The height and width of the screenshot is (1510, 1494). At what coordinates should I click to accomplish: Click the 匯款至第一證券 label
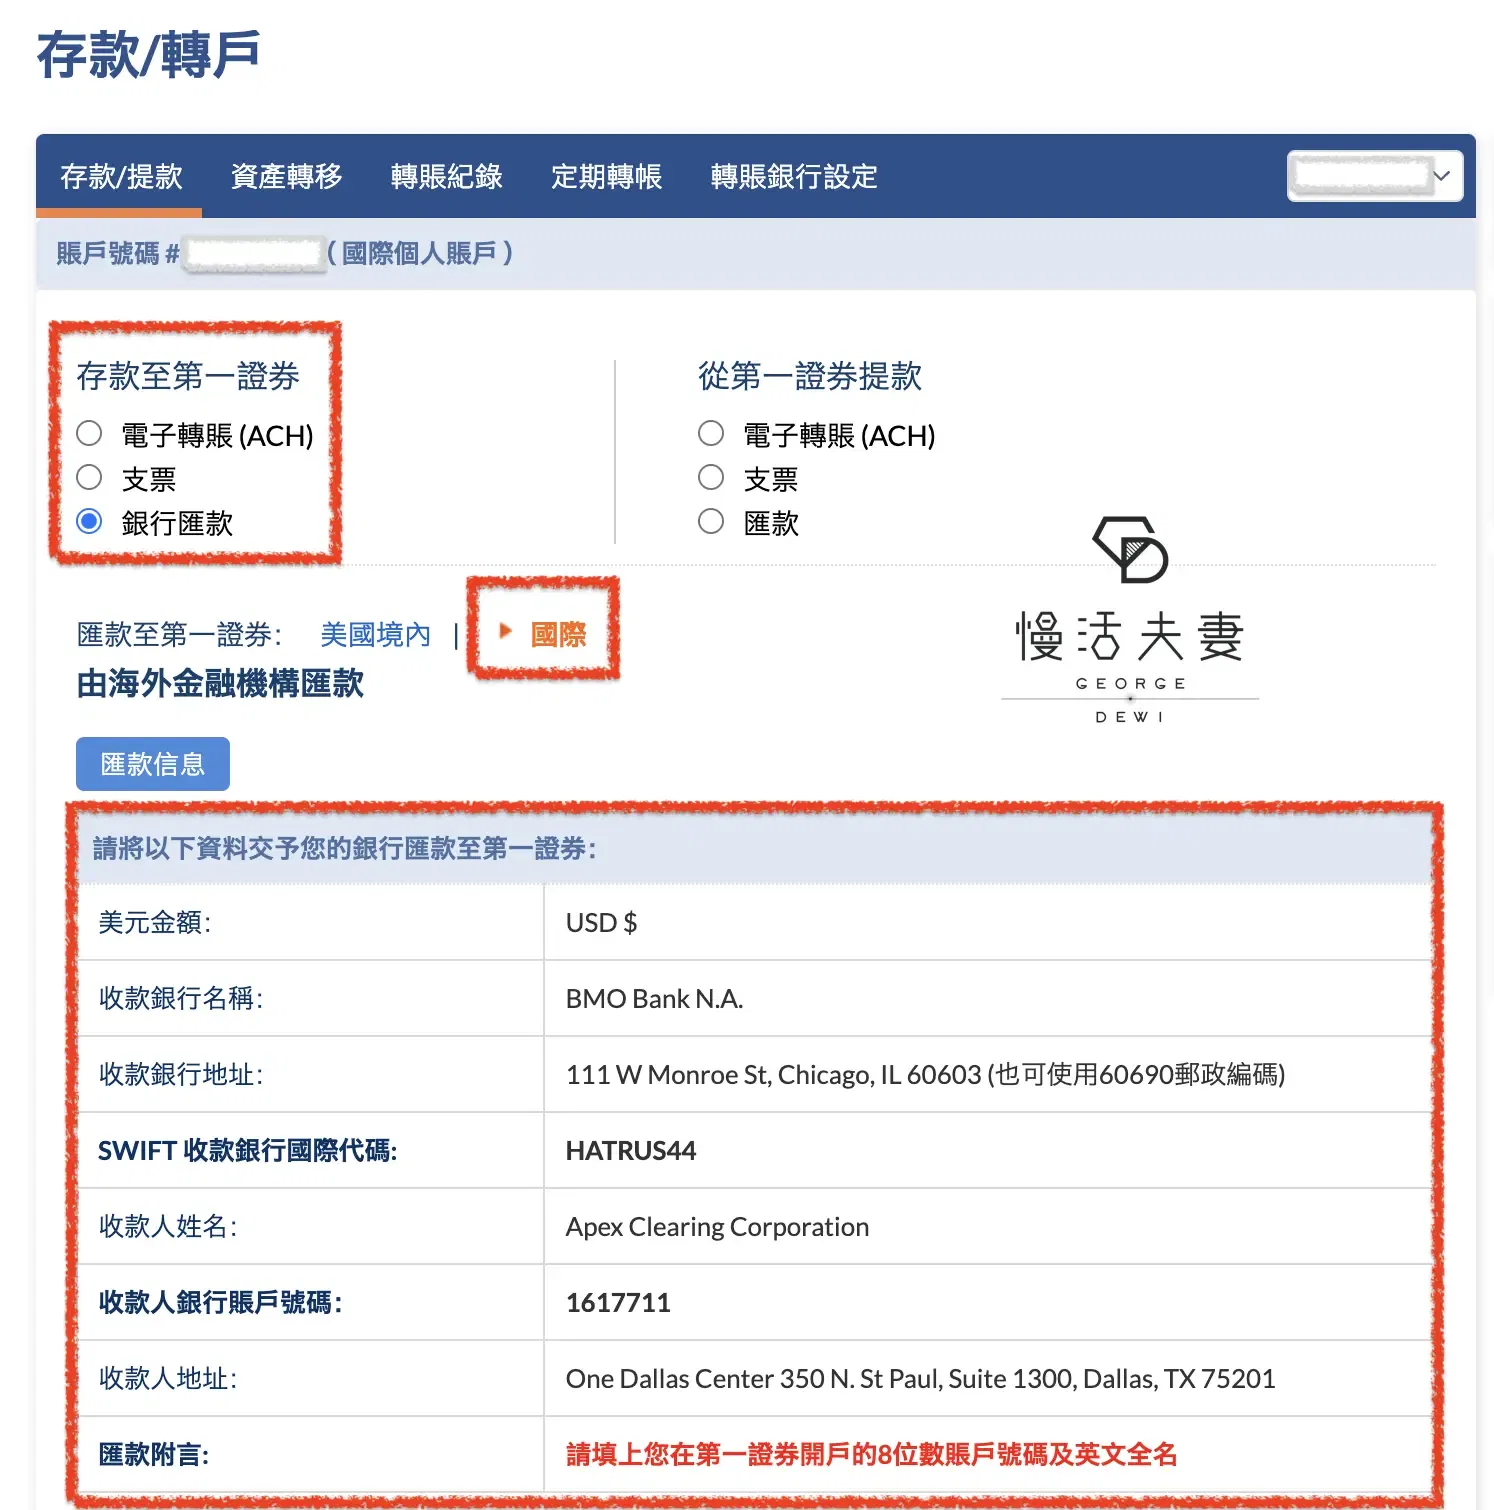pos(180,634)
